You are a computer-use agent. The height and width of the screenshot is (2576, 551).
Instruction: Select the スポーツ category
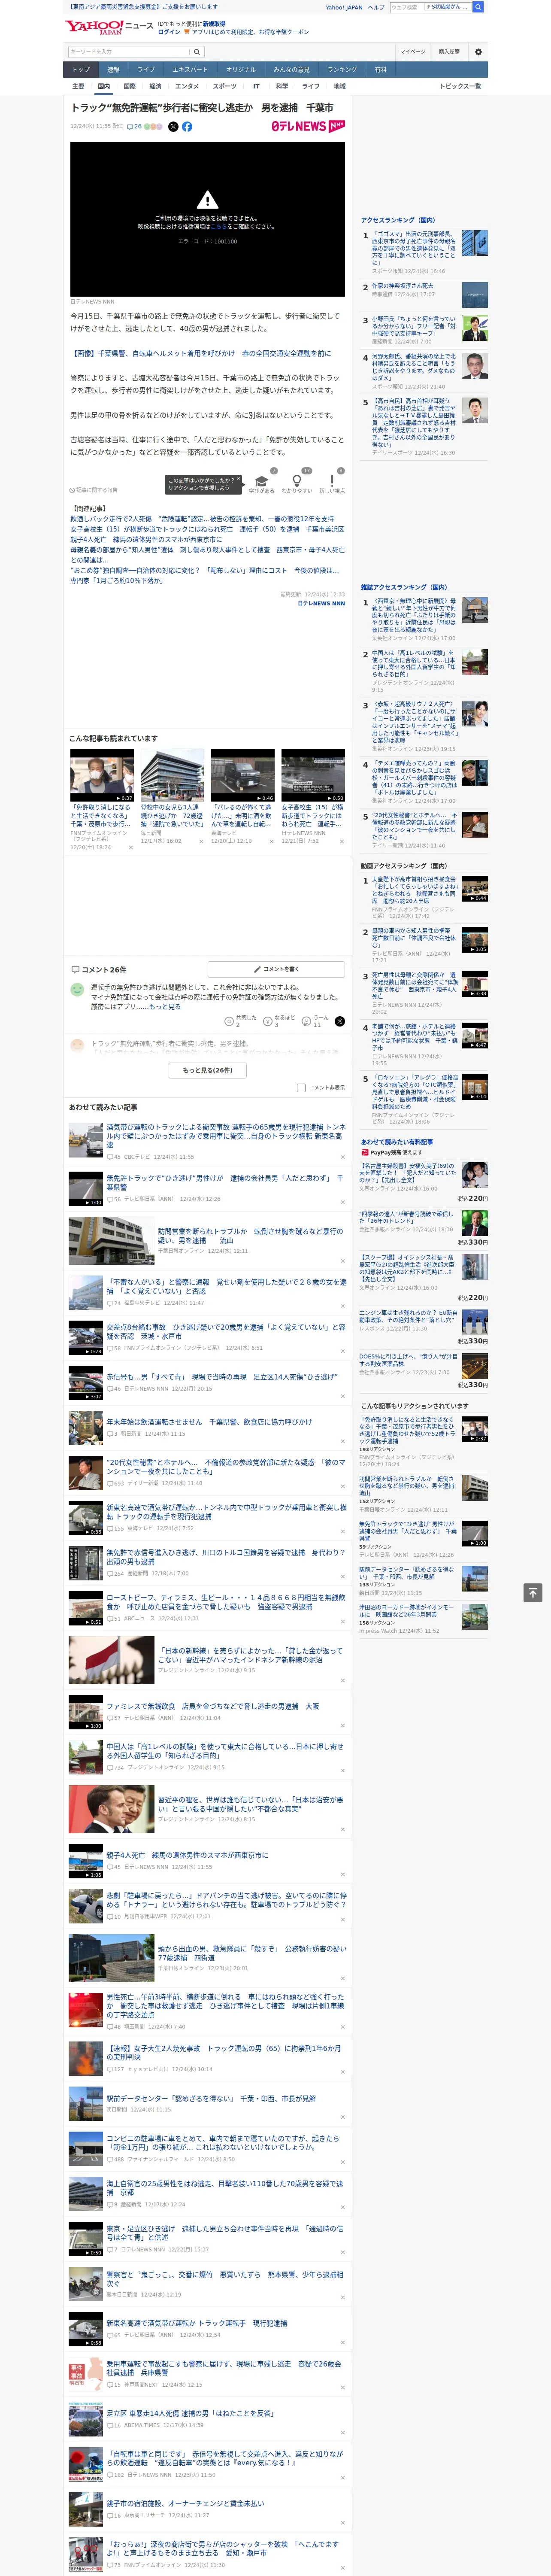[x=225, y=86]
